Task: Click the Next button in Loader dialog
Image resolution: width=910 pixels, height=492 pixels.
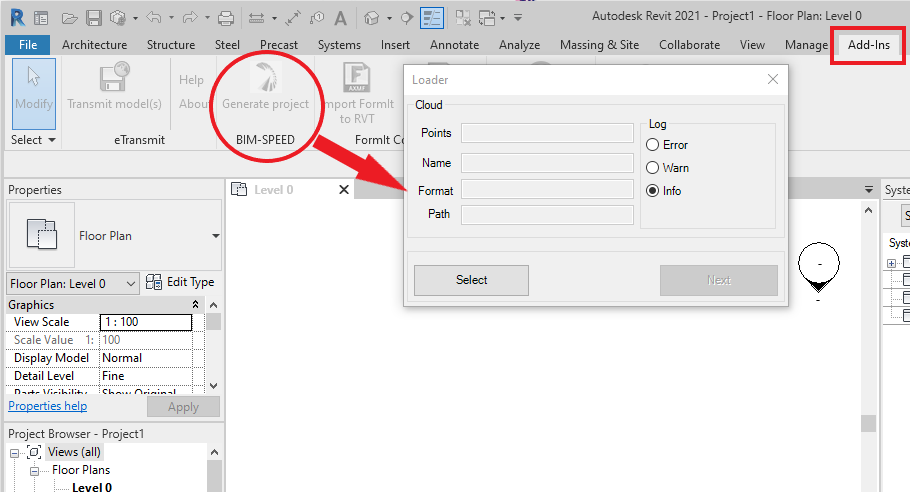Action: (718, 280)
